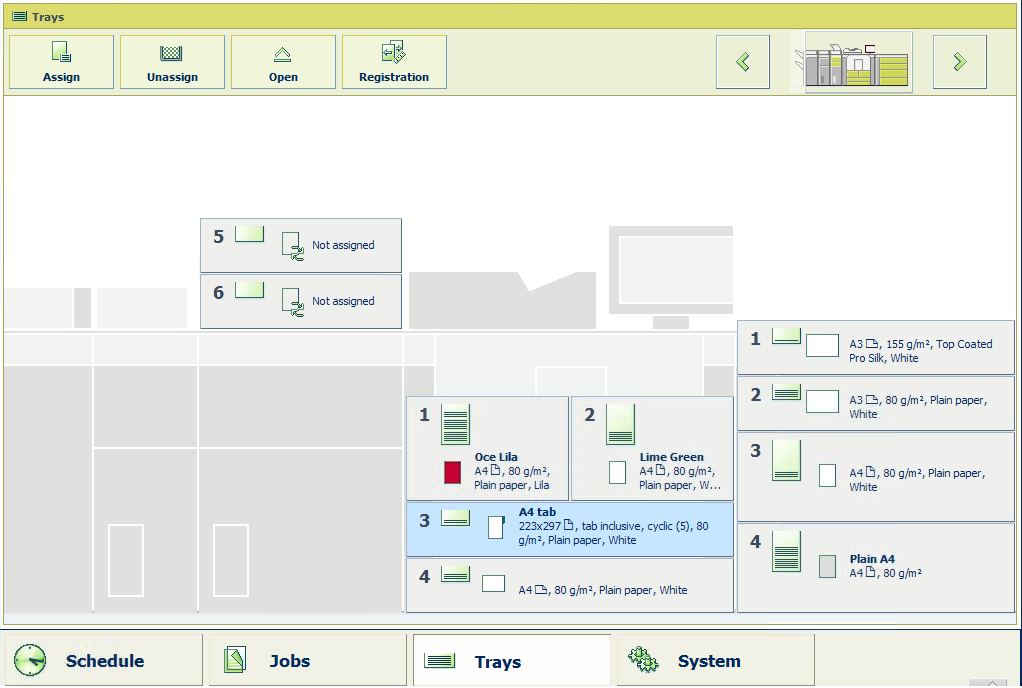Select the highlighted A4 tab tray
1022x688 pixels.
tap(569, 529)
